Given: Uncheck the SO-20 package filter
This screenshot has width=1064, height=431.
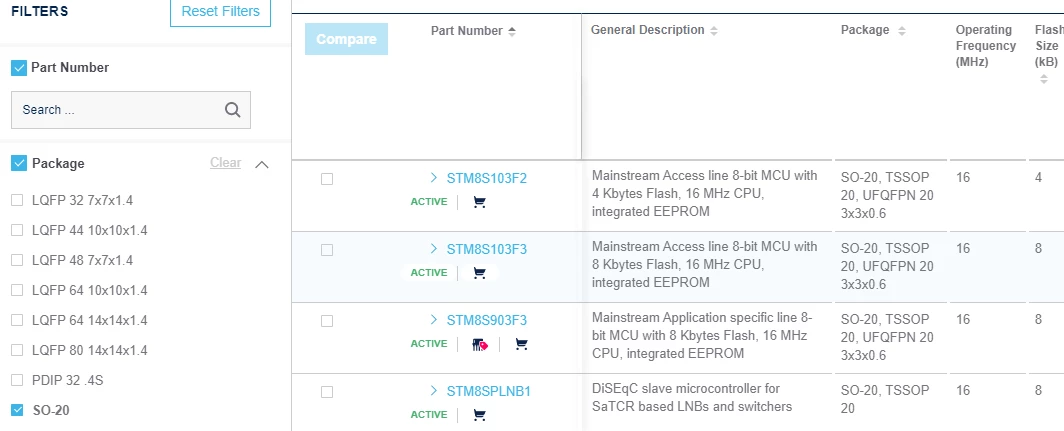Looking at the screenshot, I should coord(18,410).
